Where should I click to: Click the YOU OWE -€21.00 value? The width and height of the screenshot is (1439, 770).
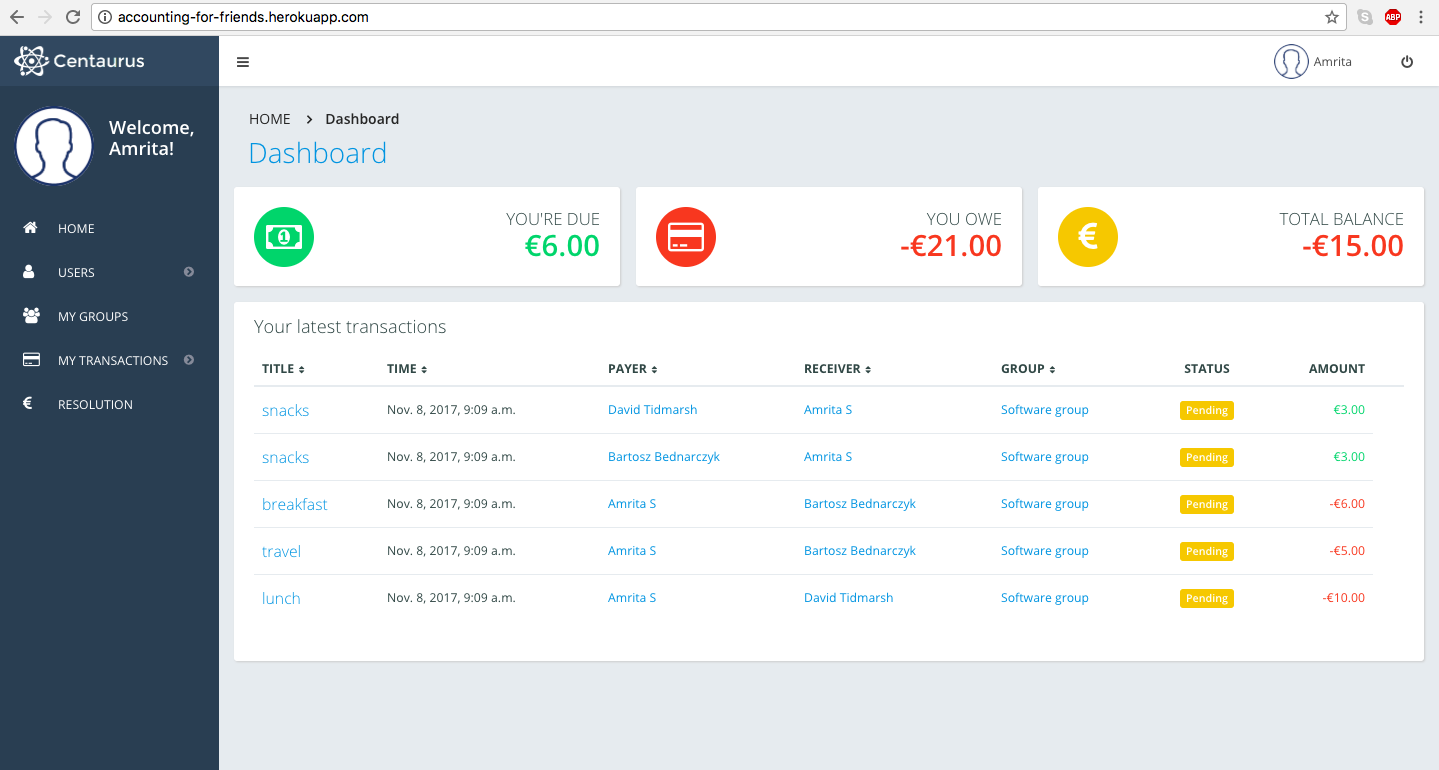click(951, 246)
